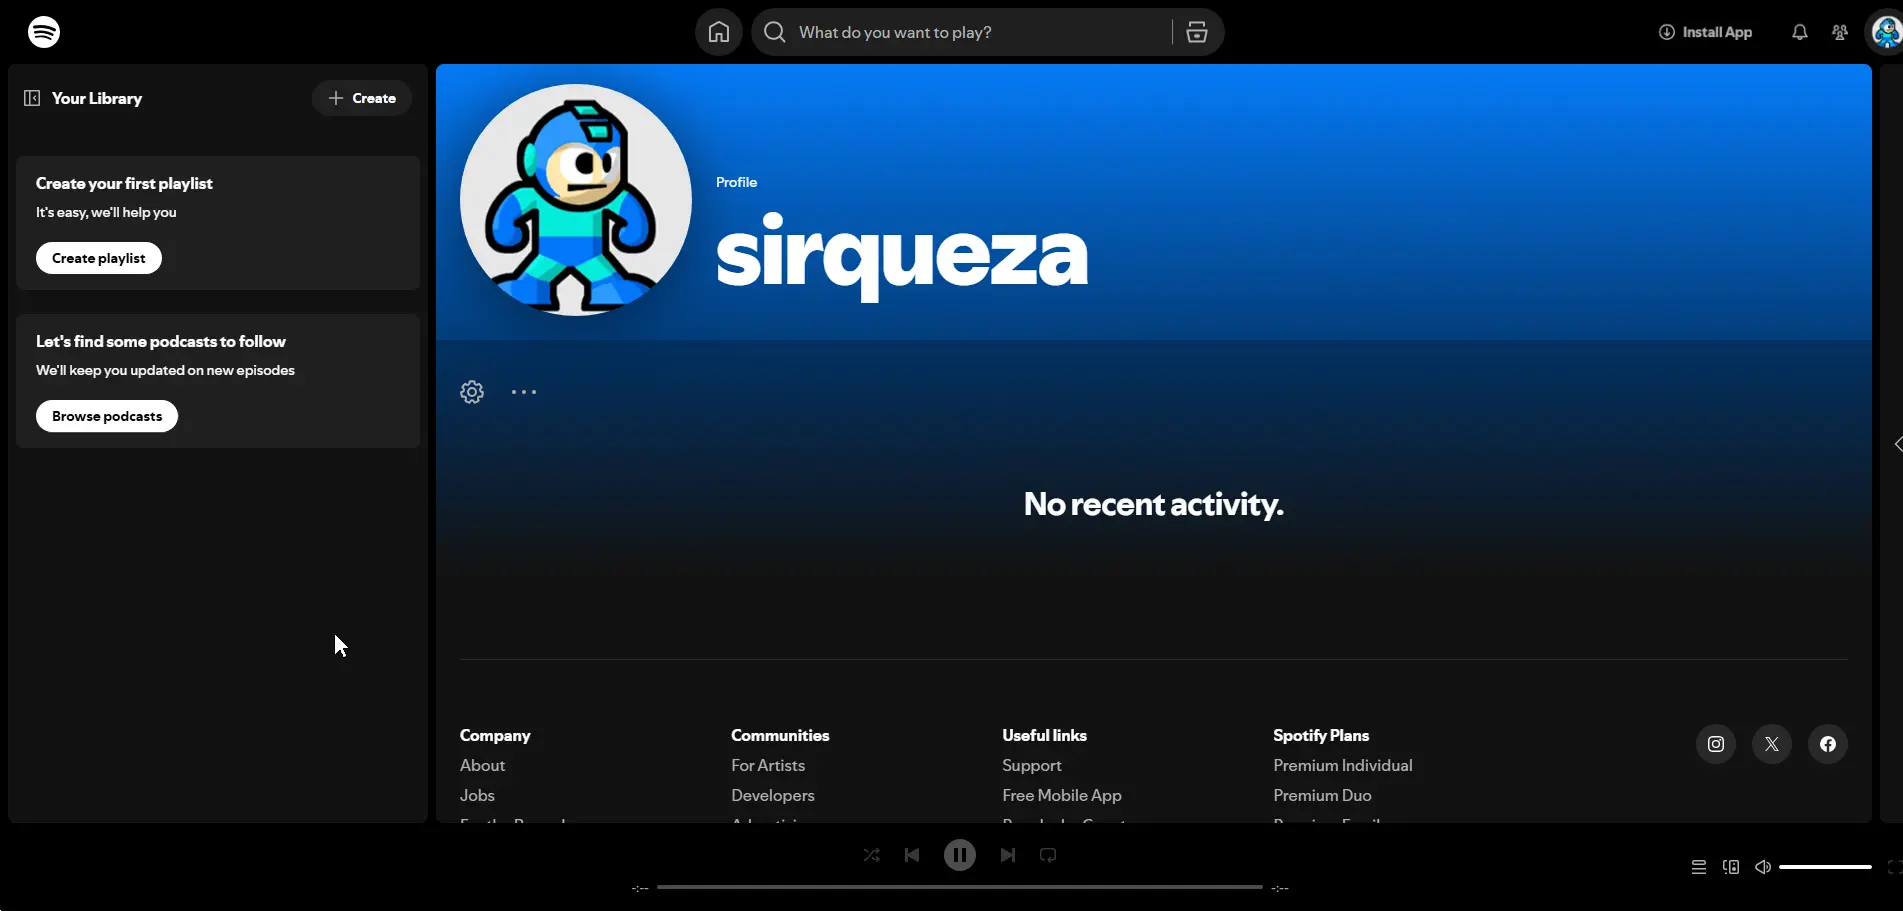This screenshot has width=1903, height=911.
Task: Open the Premium Individual link
Action: (x=1343, y=765)
